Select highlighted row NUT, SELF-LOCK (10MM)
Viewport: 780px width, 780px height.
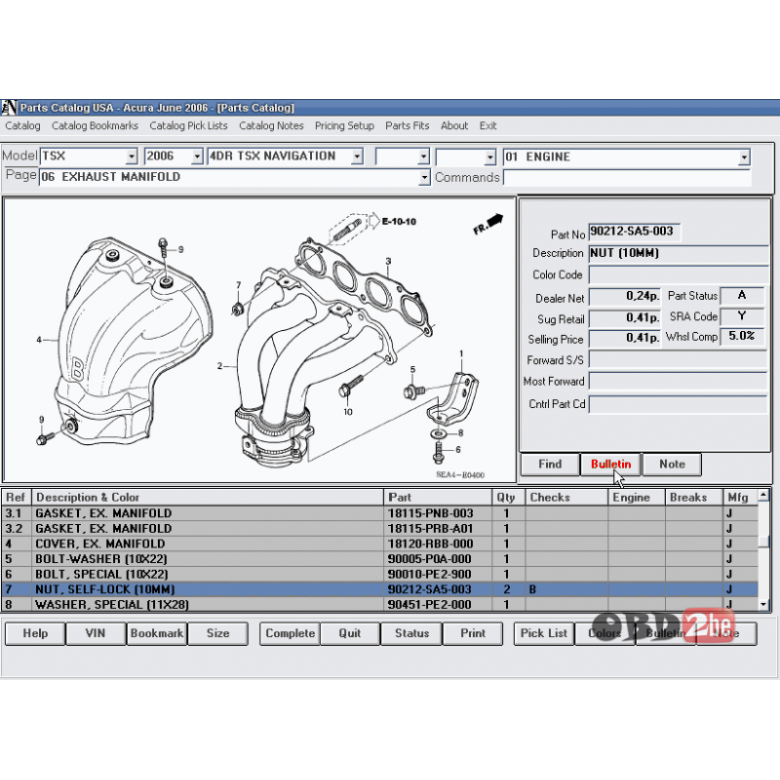380,589
